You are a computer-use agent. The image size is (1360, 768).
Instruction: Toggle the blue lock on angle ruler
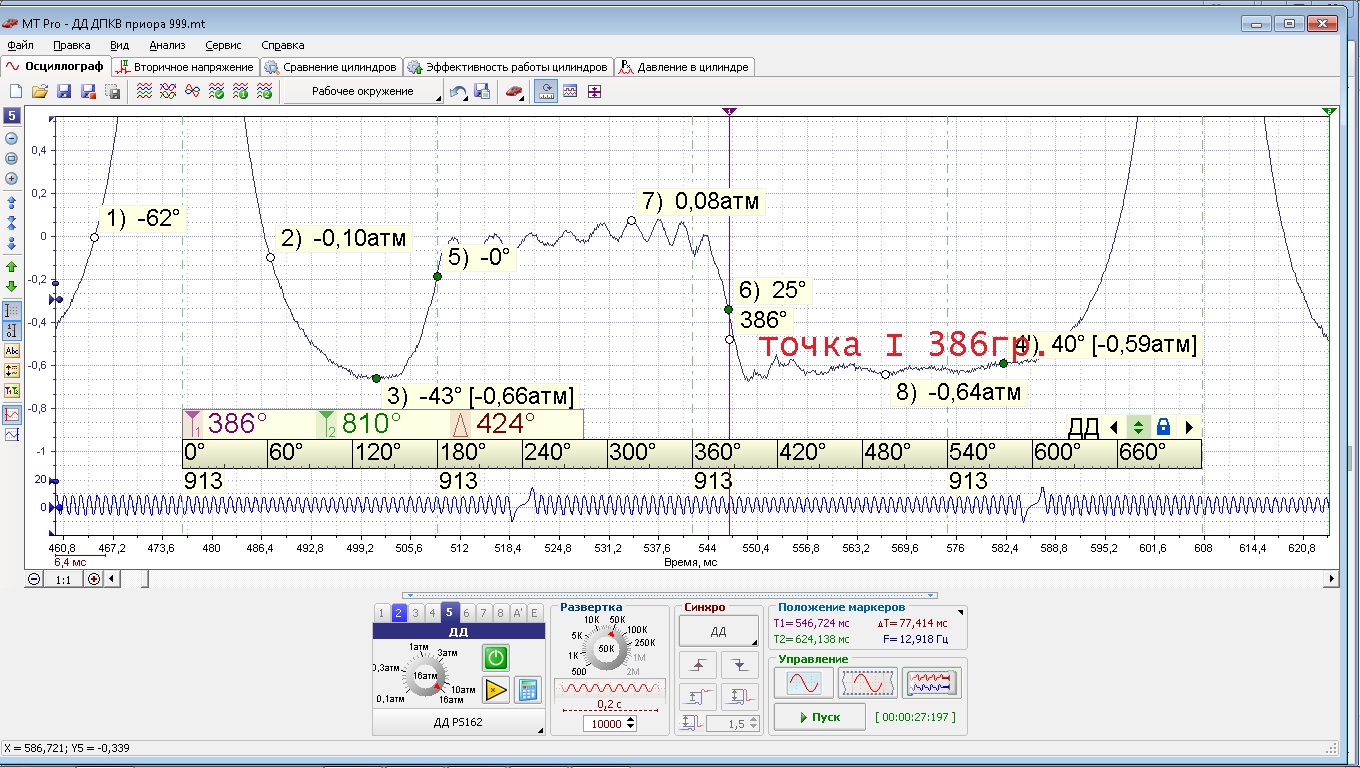(x=1163, y=427)
